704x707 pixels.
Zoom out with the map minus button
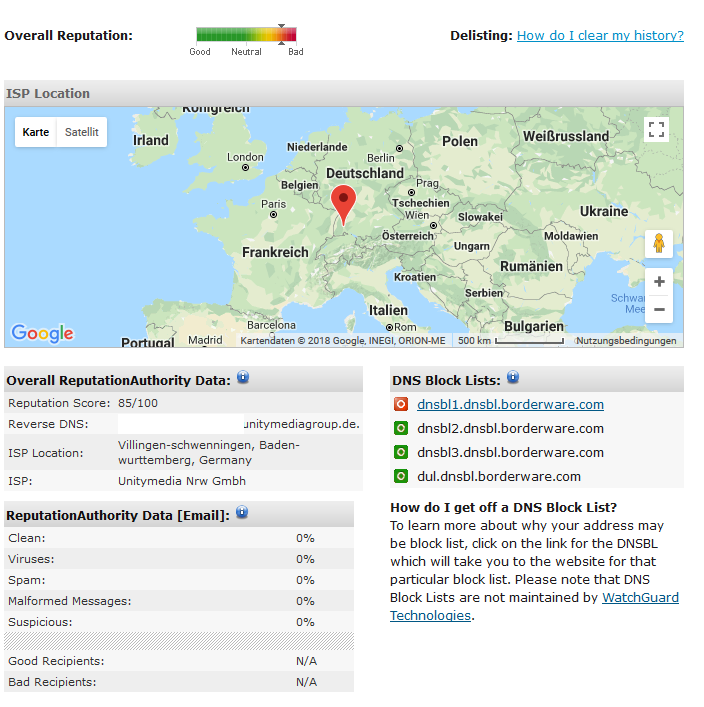pyautogui.click(x=658, y=310)
